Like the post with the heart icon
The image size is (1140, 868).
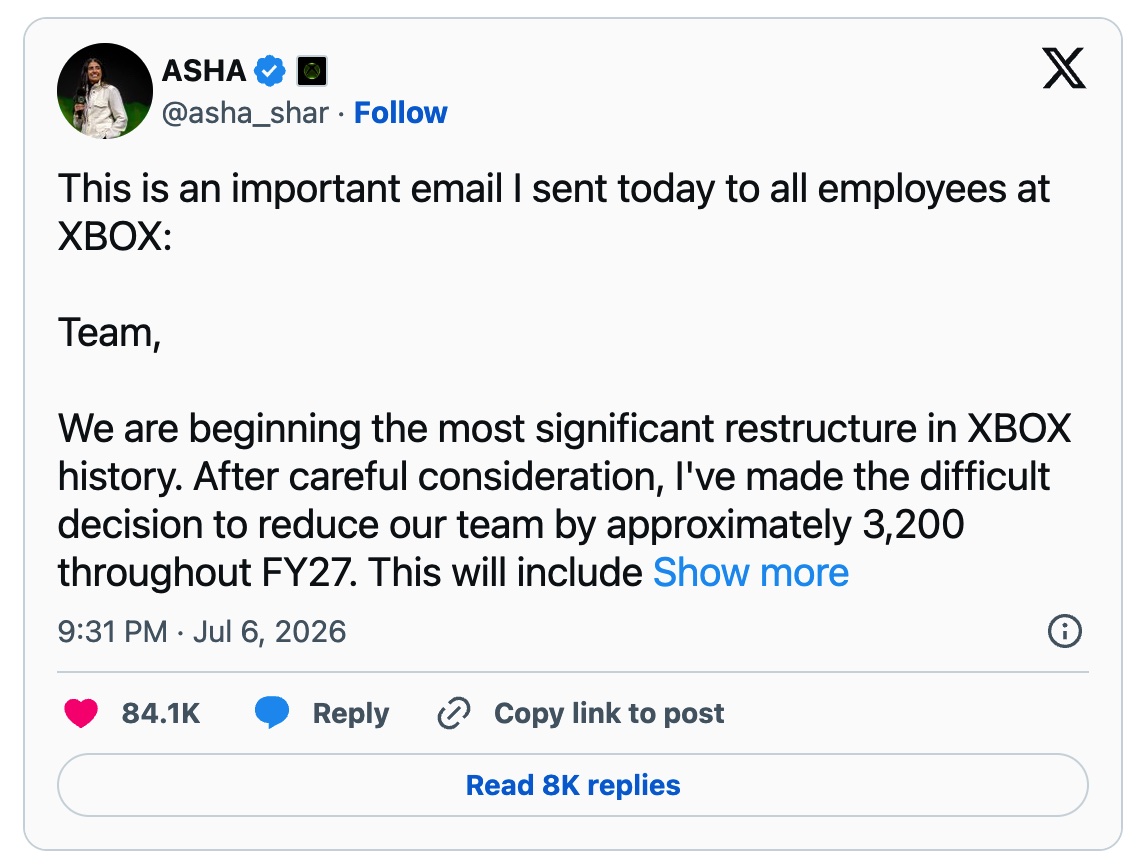[81, 713]
